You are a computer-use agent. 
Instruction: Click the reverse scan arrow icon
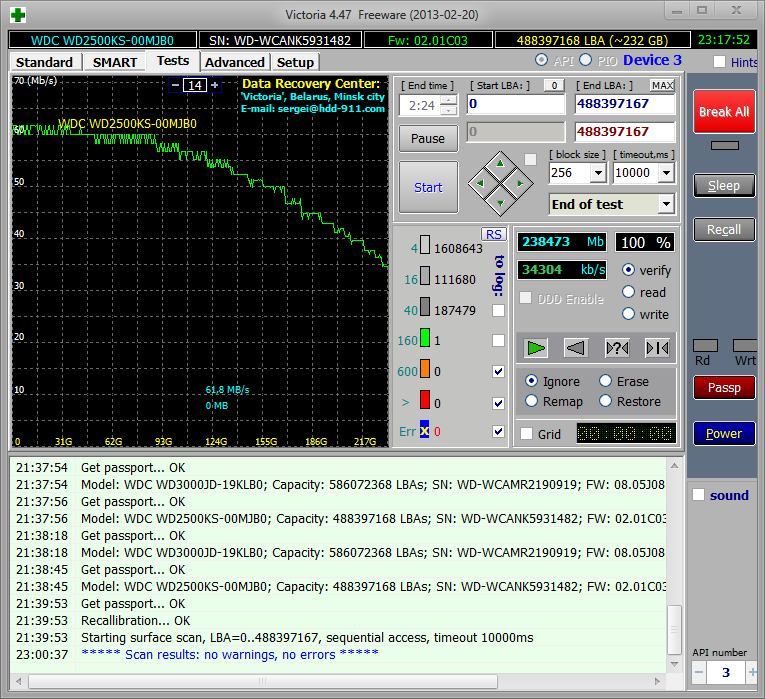(576, 348)
